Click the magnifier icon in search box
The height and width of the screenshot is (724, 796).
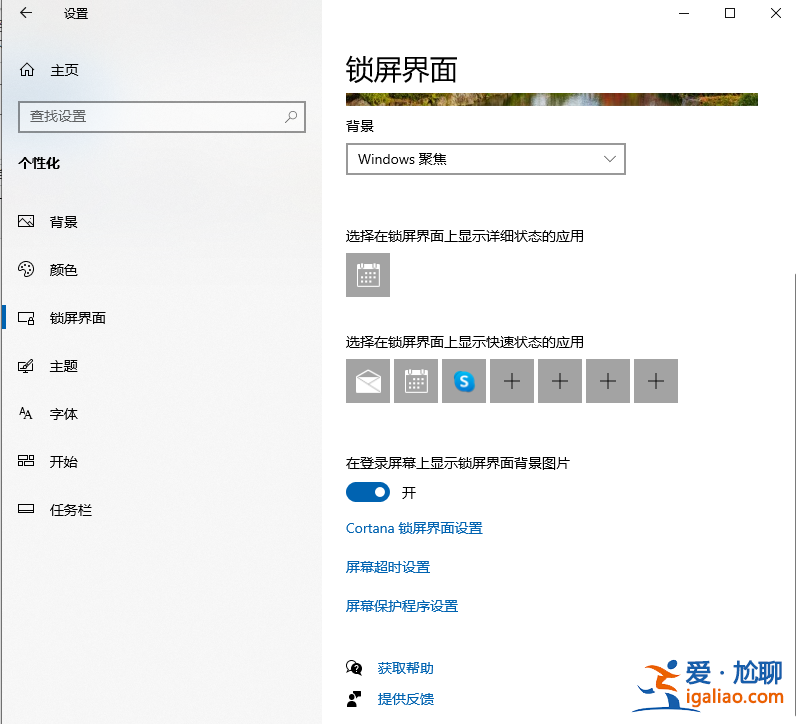coord(291,117)
